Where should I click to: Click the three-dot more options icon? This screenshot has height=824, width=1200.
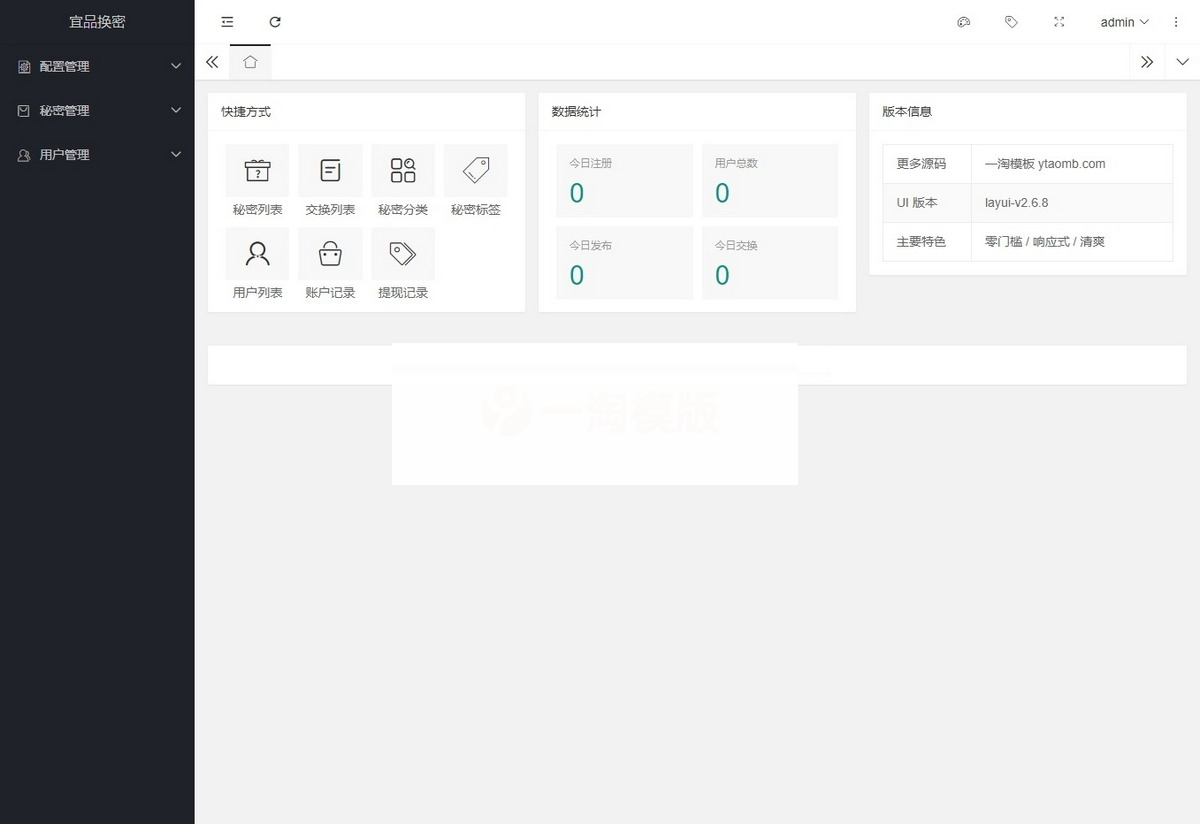[x=1176, y=22]
